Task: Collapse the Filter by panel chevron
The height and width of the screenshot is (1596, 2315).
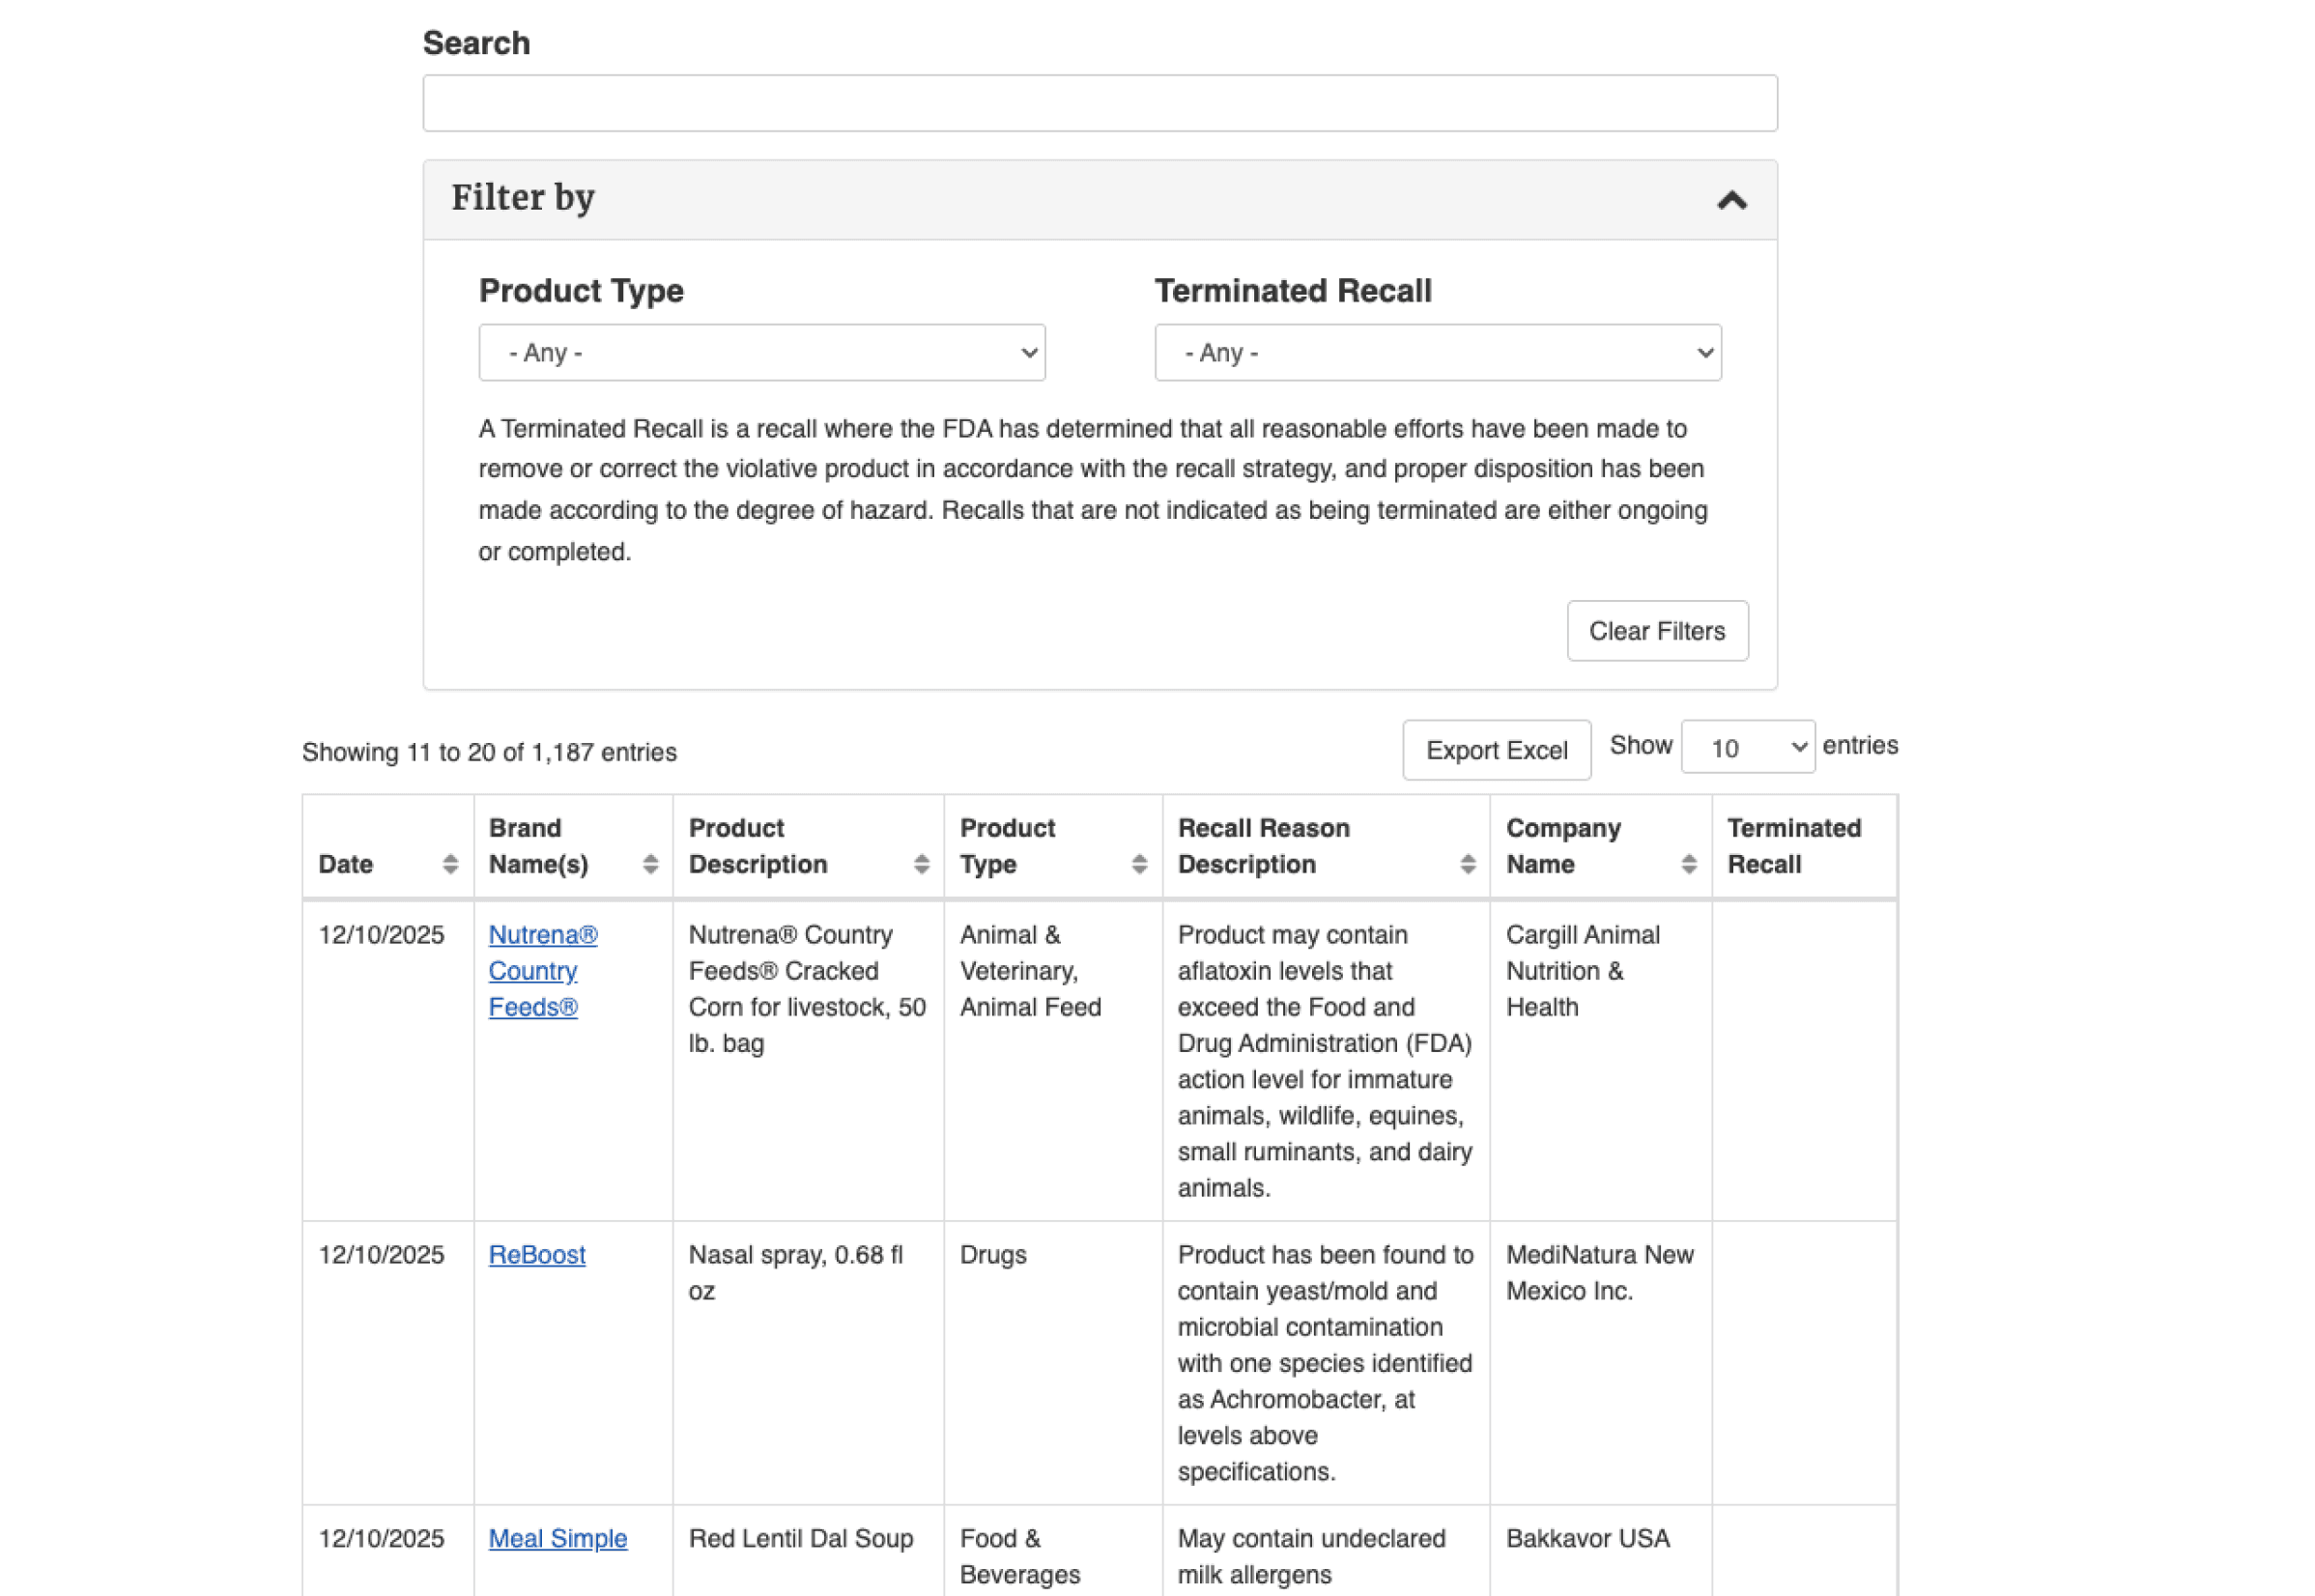Action: (1731, 200)
